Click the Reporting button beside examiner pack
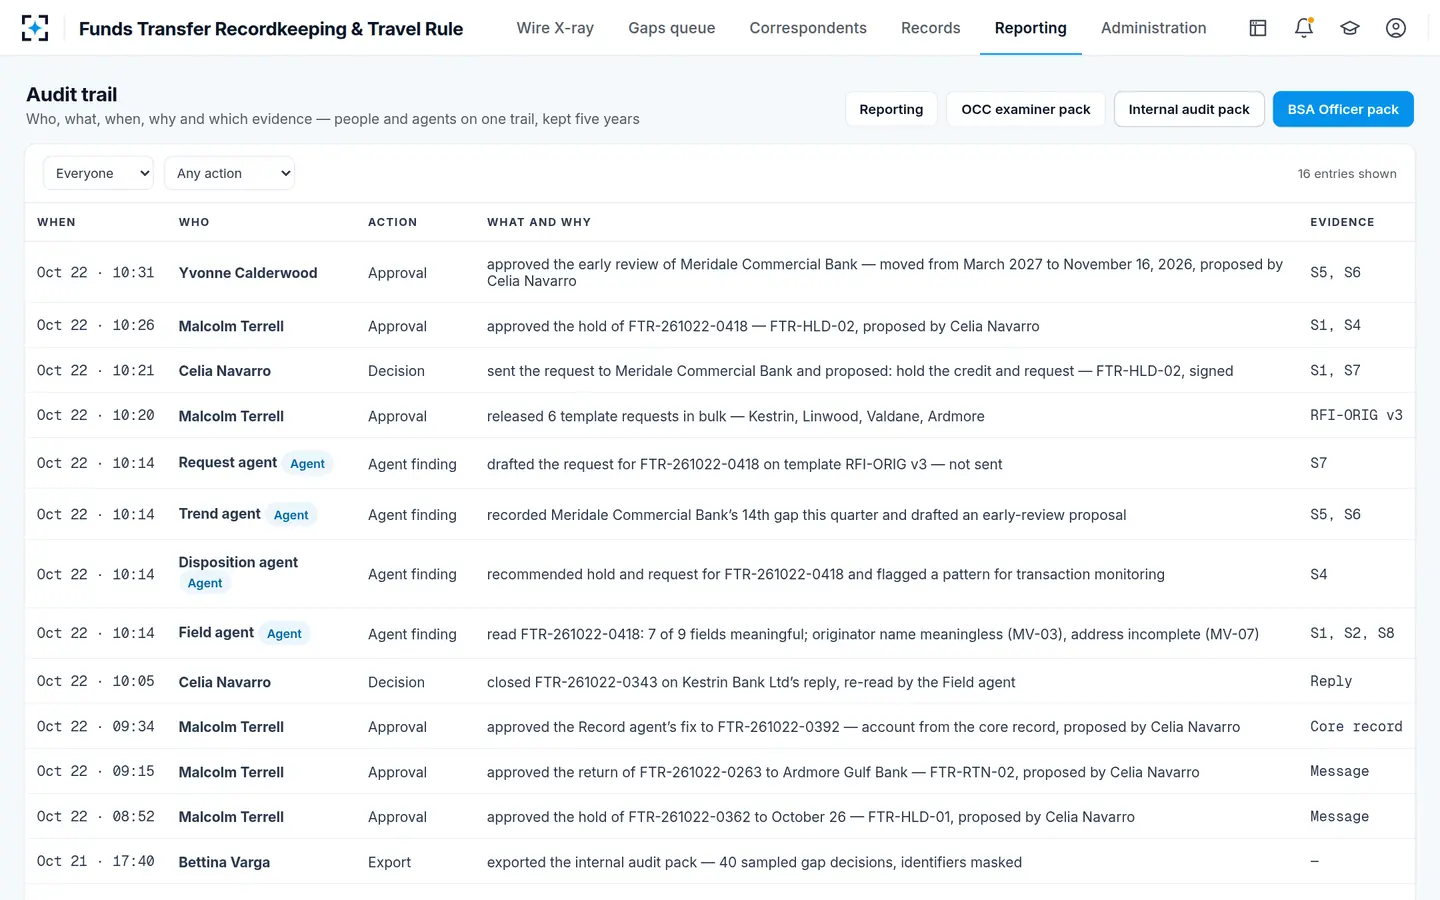Viewport: 1440px width, 900px height. (891, 109)
